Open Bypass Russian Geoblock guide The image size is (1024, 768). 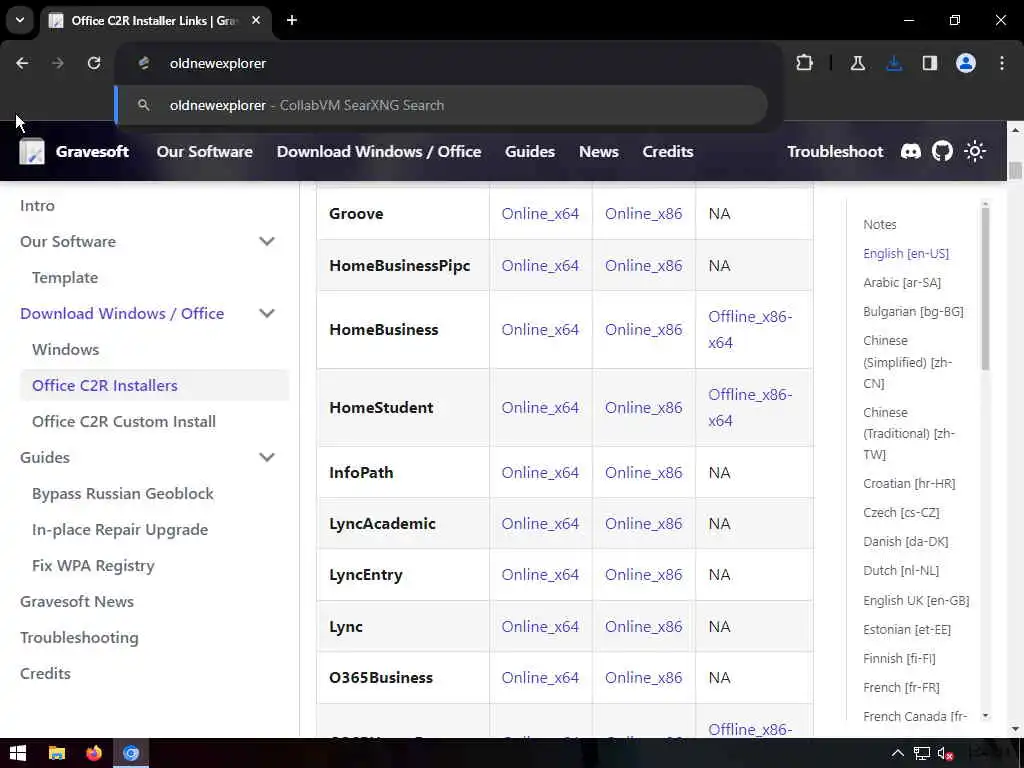(x=123, y=494)
